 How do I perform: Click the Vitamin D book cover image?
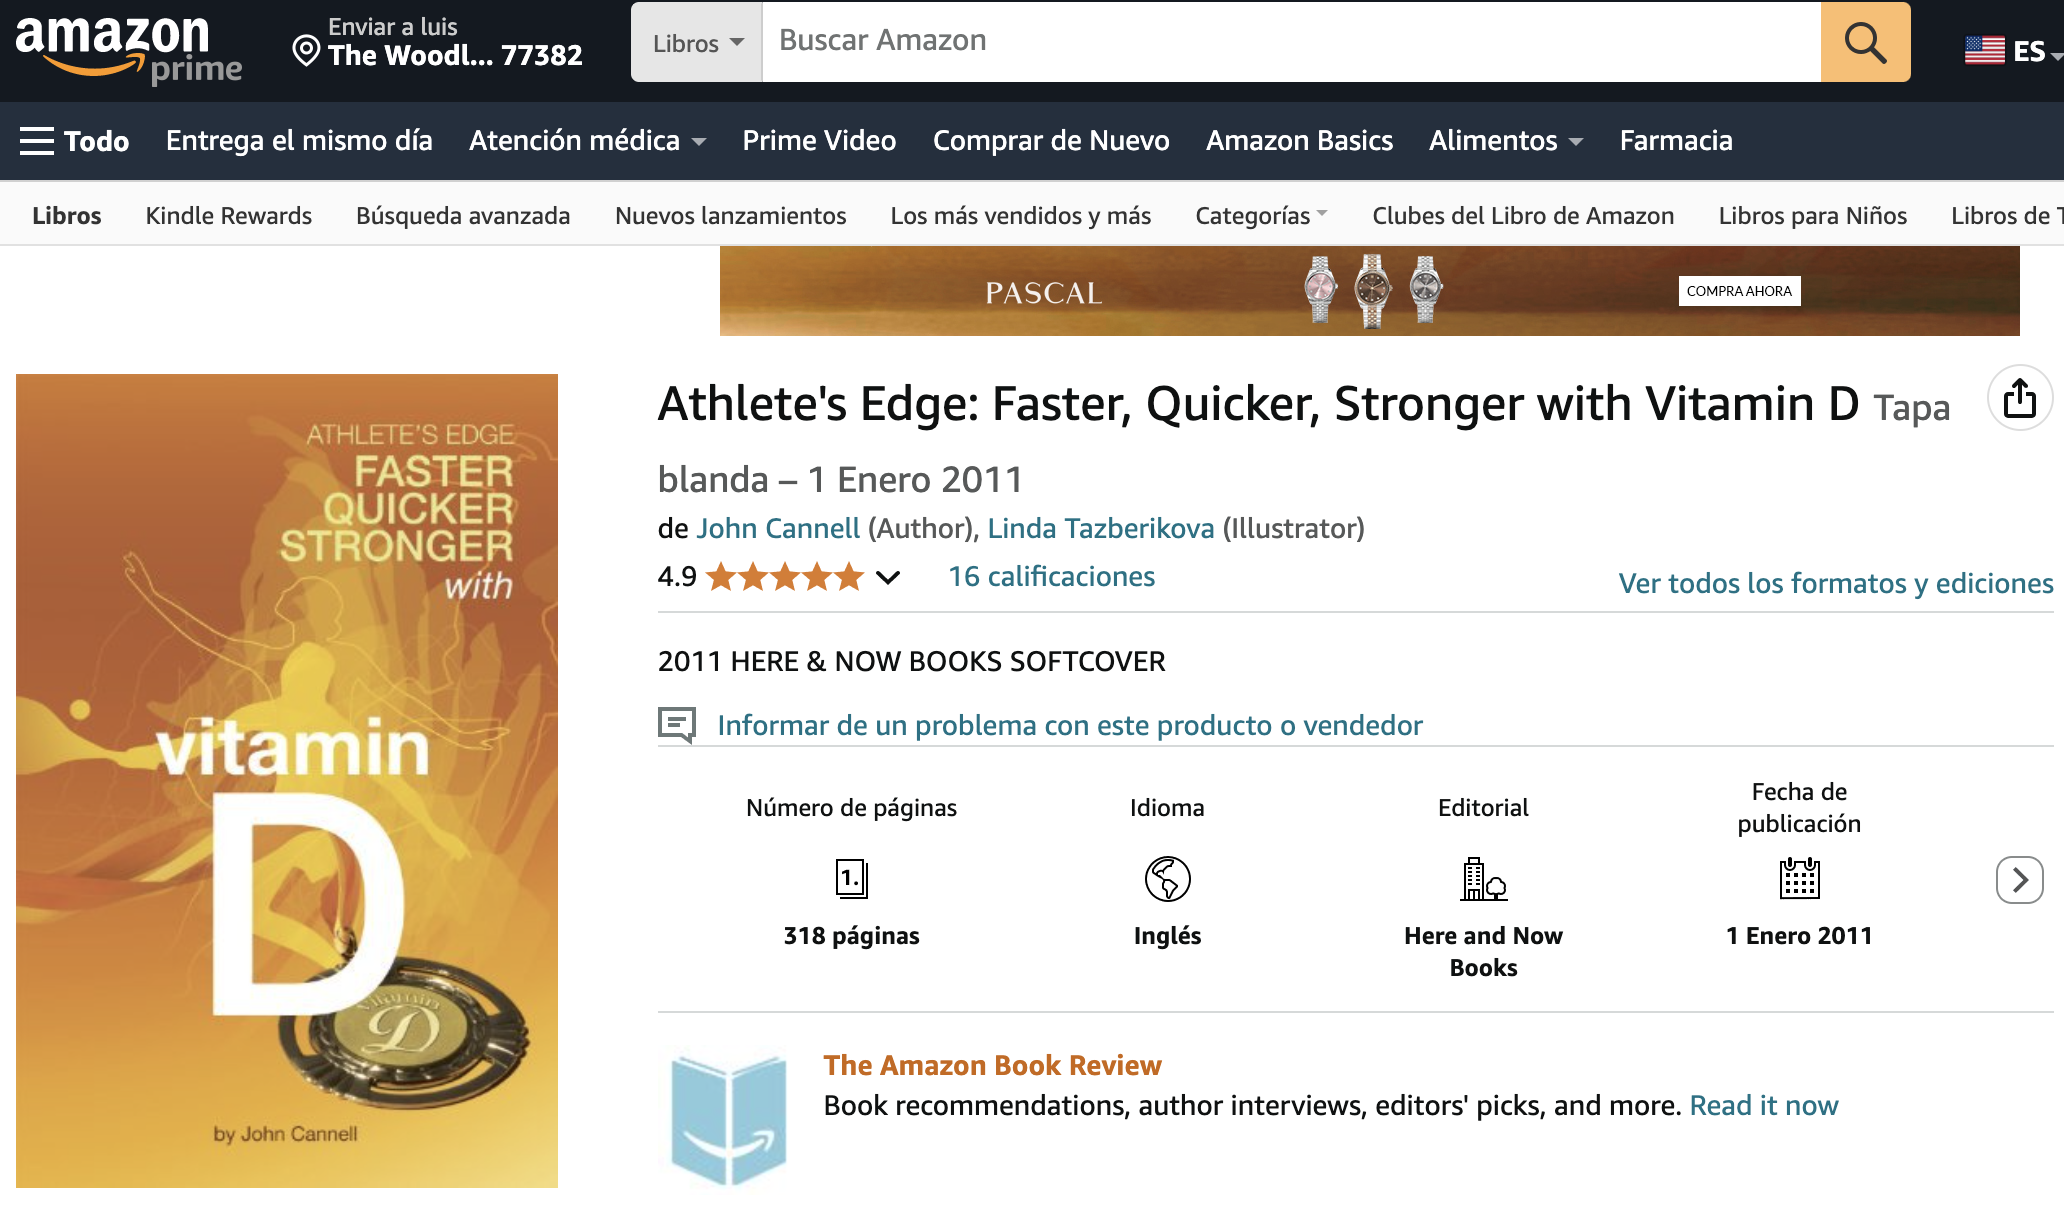click(287, 780)
